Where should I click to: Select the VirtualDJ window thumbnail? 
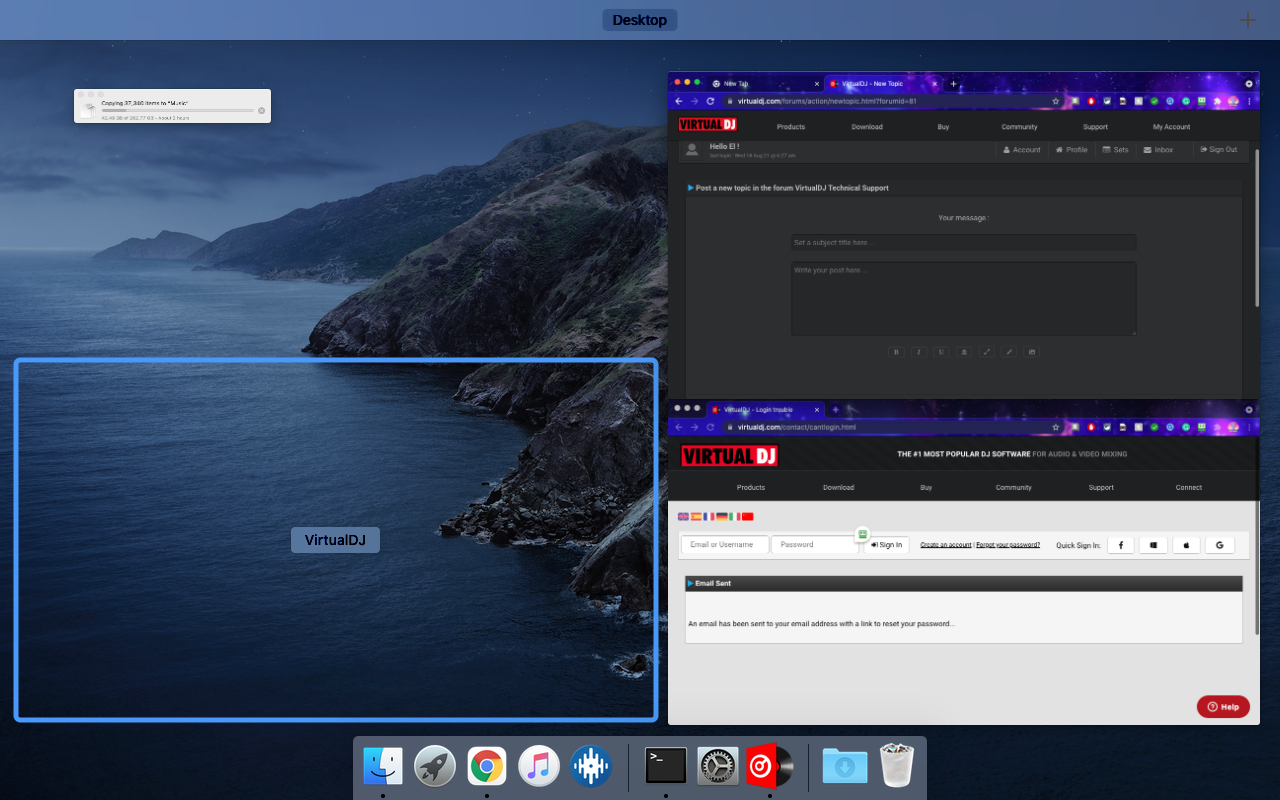point(336,540)
